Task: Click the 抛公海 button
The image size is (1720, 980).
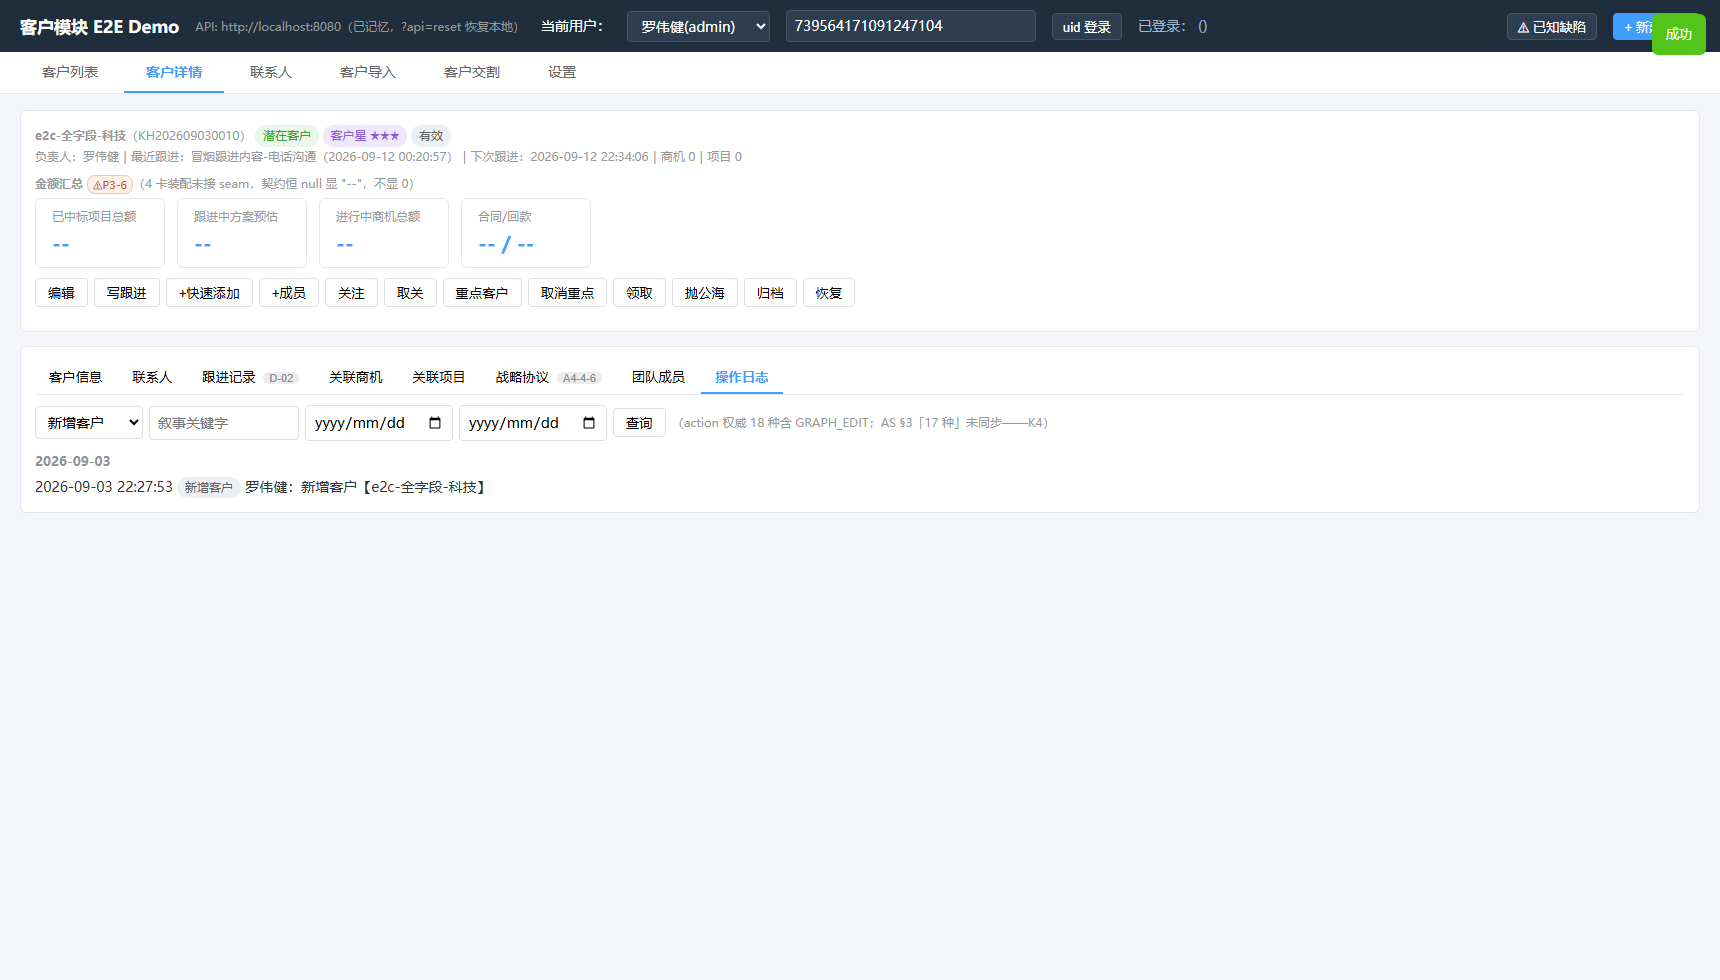Action: tap(705, 293)
